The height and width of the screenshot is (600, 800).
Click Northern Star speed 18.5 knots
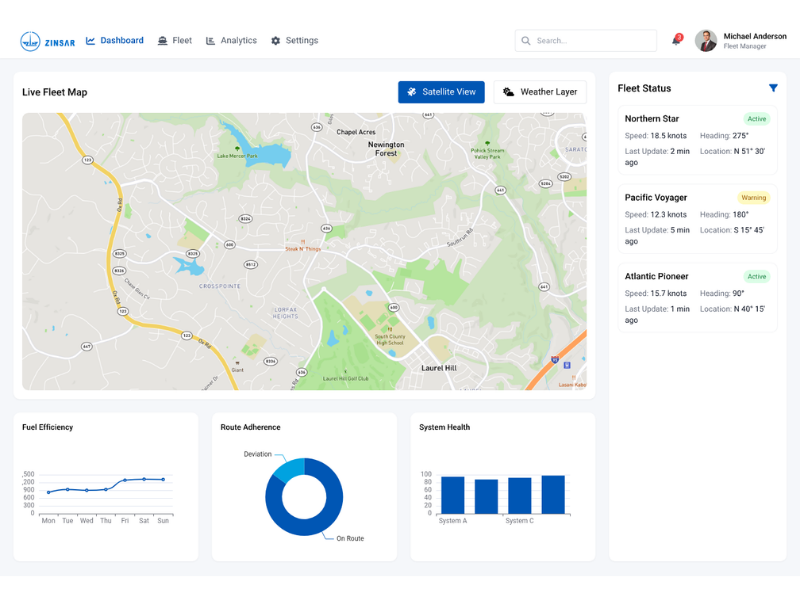[656, 136]
